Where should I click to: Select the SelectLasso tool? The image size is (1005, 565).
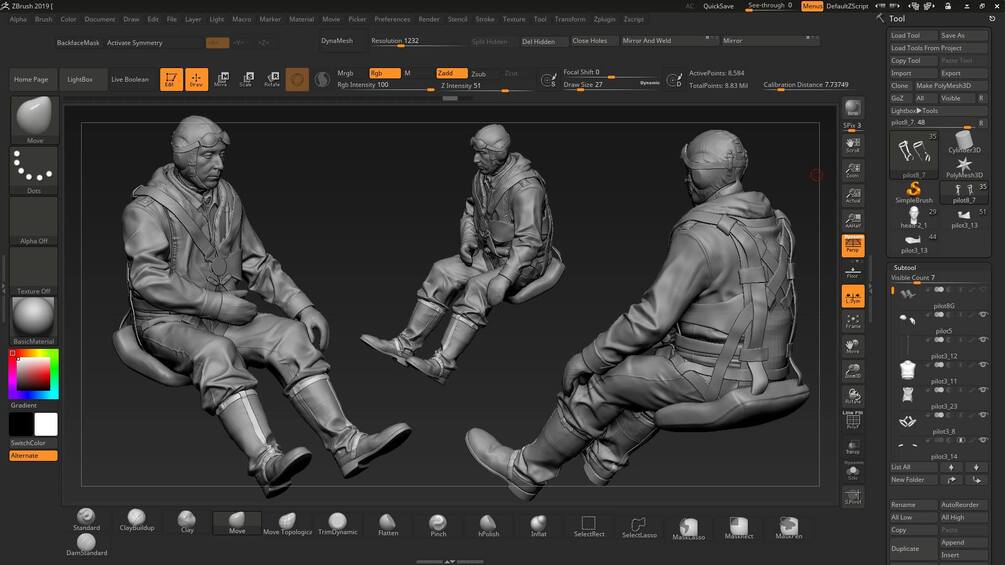638,526
